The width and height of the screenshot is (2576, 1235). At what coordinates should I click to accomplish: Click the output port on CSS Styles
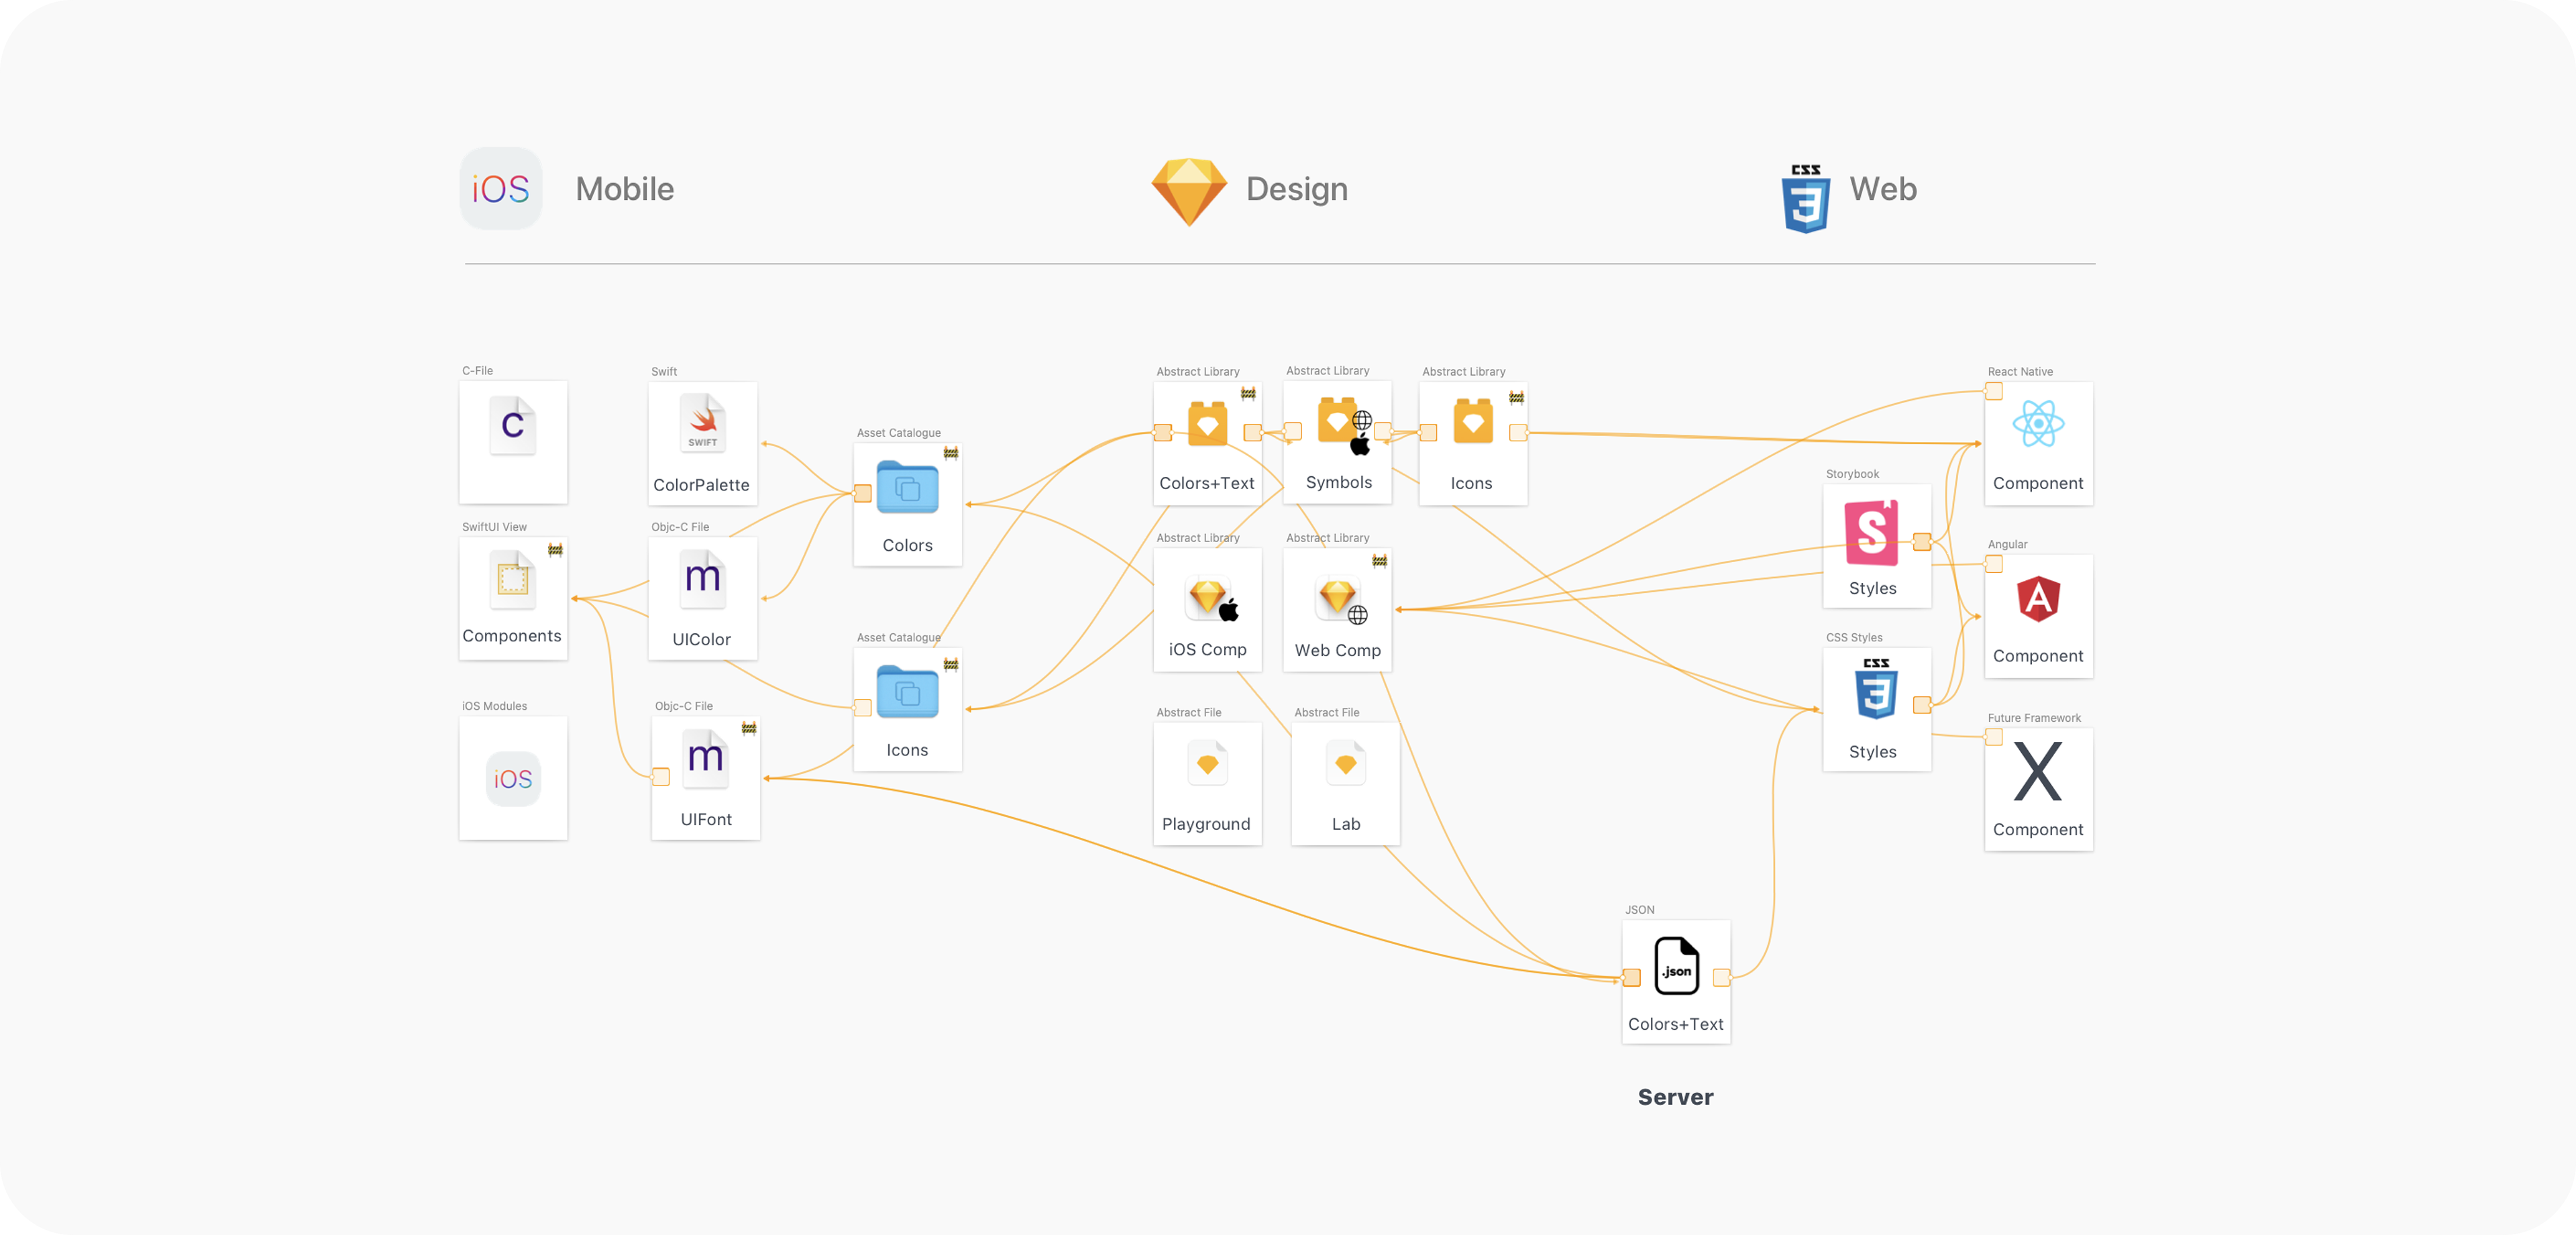(1921, 705)
